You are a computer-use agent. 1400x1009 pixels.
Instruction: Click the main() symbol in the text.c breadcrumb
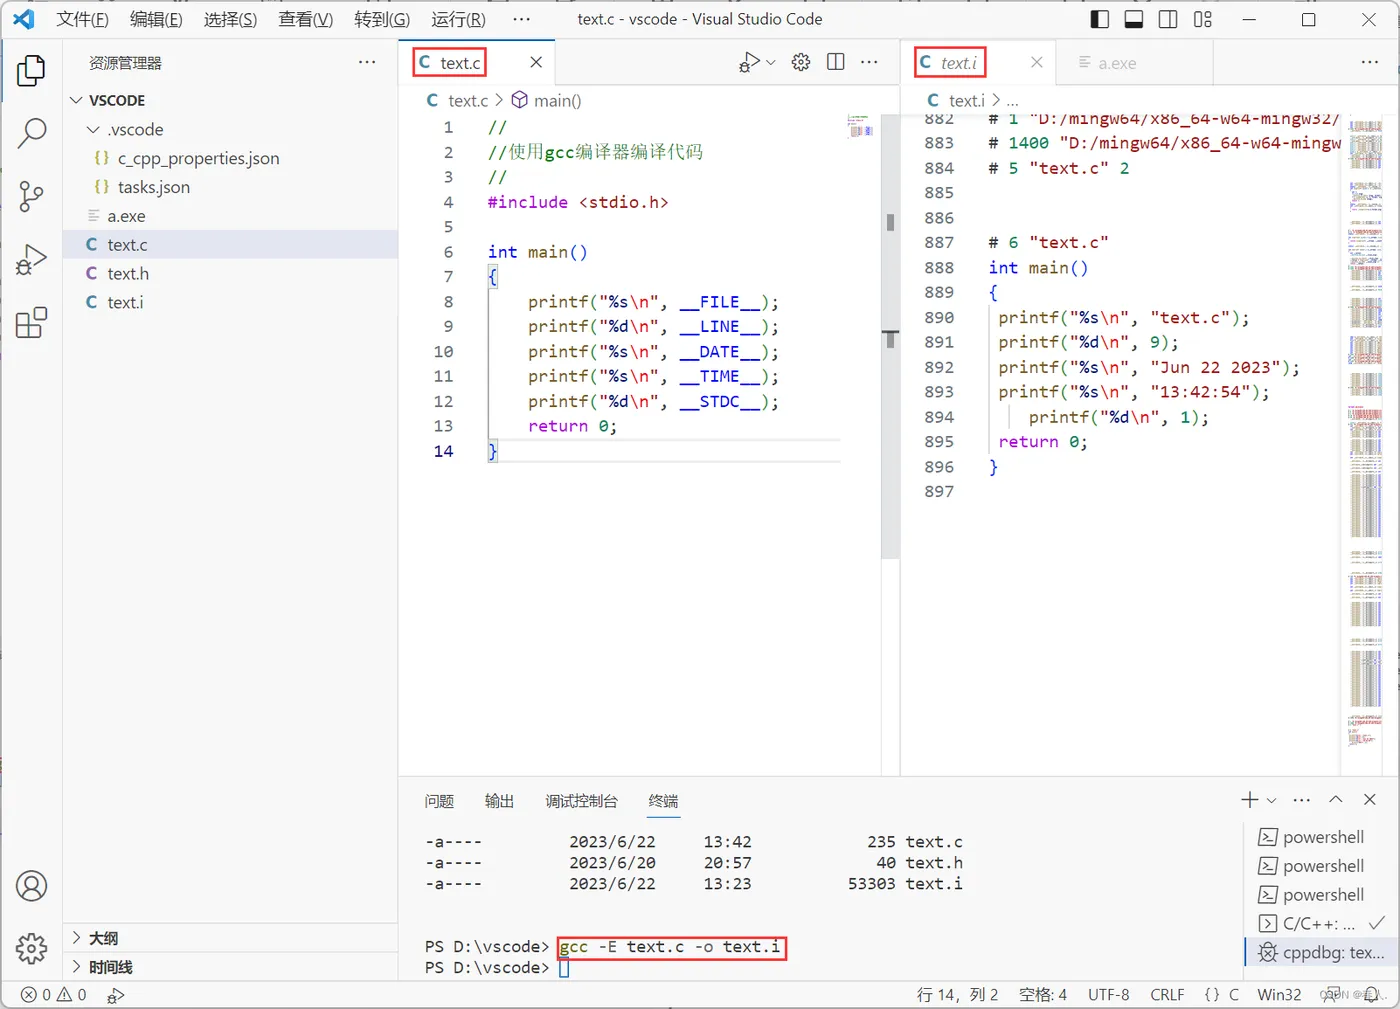click(546, 100)
